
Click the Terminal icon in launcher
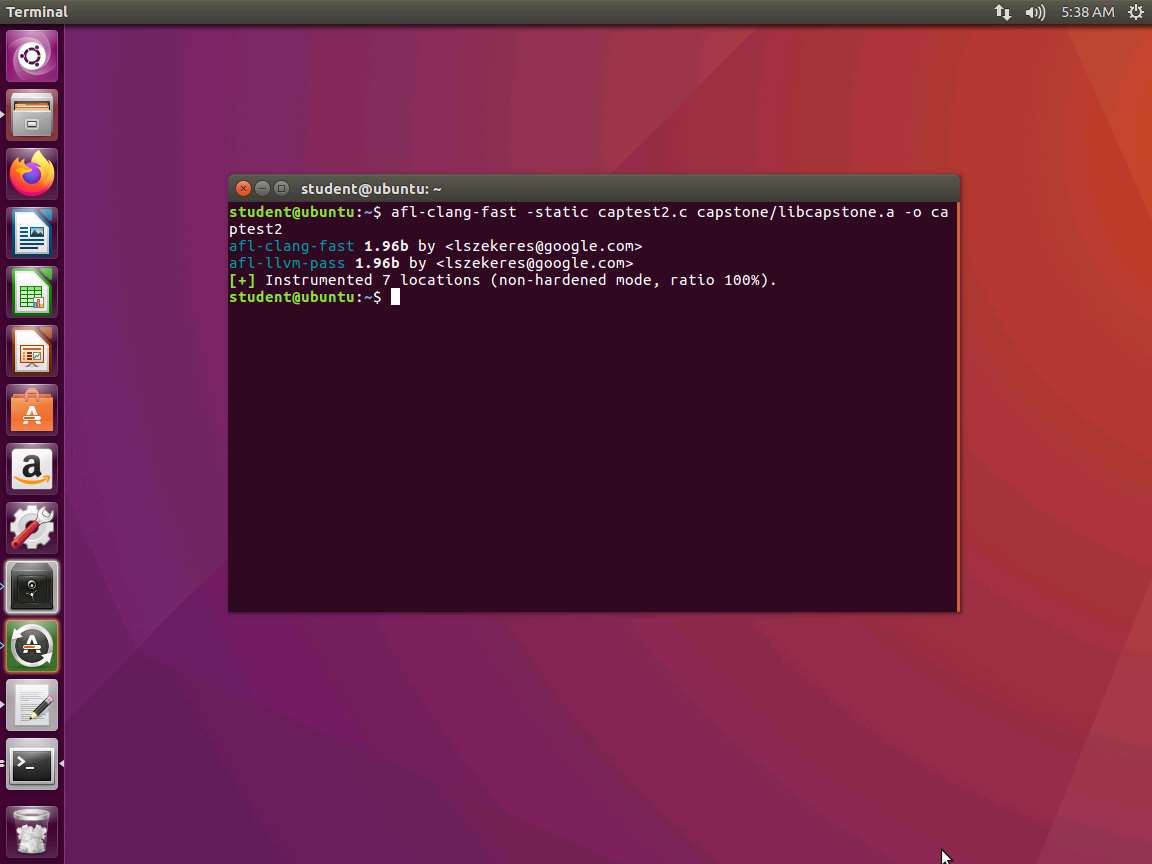pos(32,765)
